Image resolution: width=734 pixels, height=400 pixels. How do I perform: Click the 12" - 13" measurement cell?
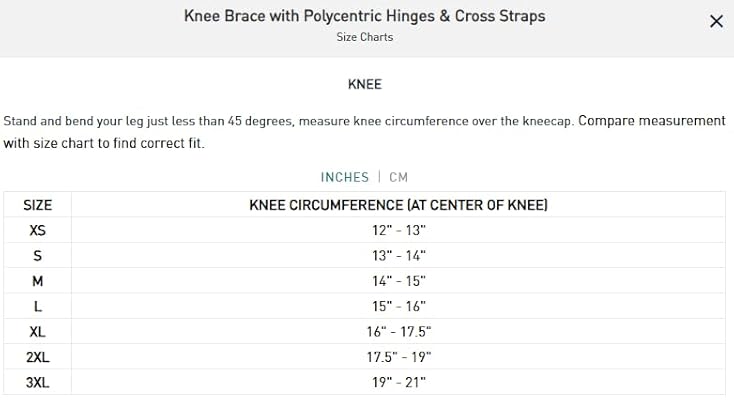pyautogui.click(x=398, y=230)
